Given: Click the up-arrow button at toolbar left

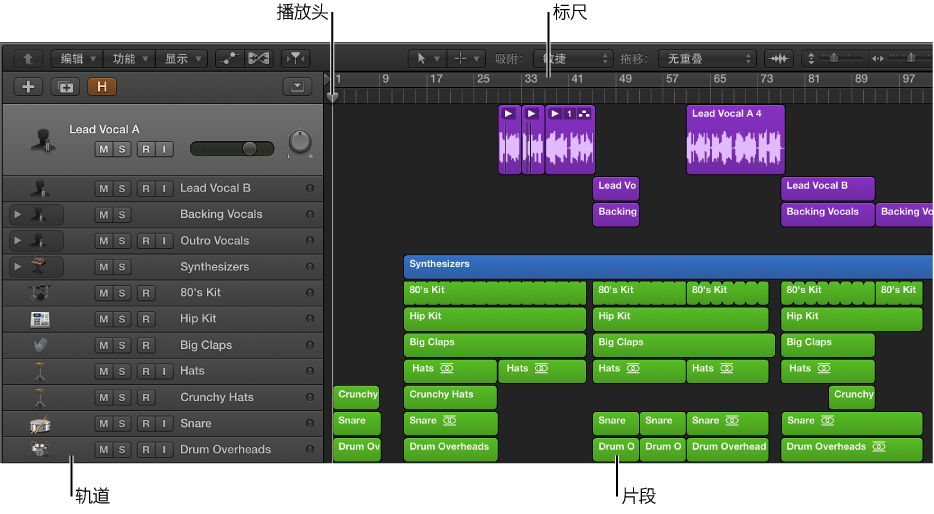Looking at the screenshot, I should 28,59.
